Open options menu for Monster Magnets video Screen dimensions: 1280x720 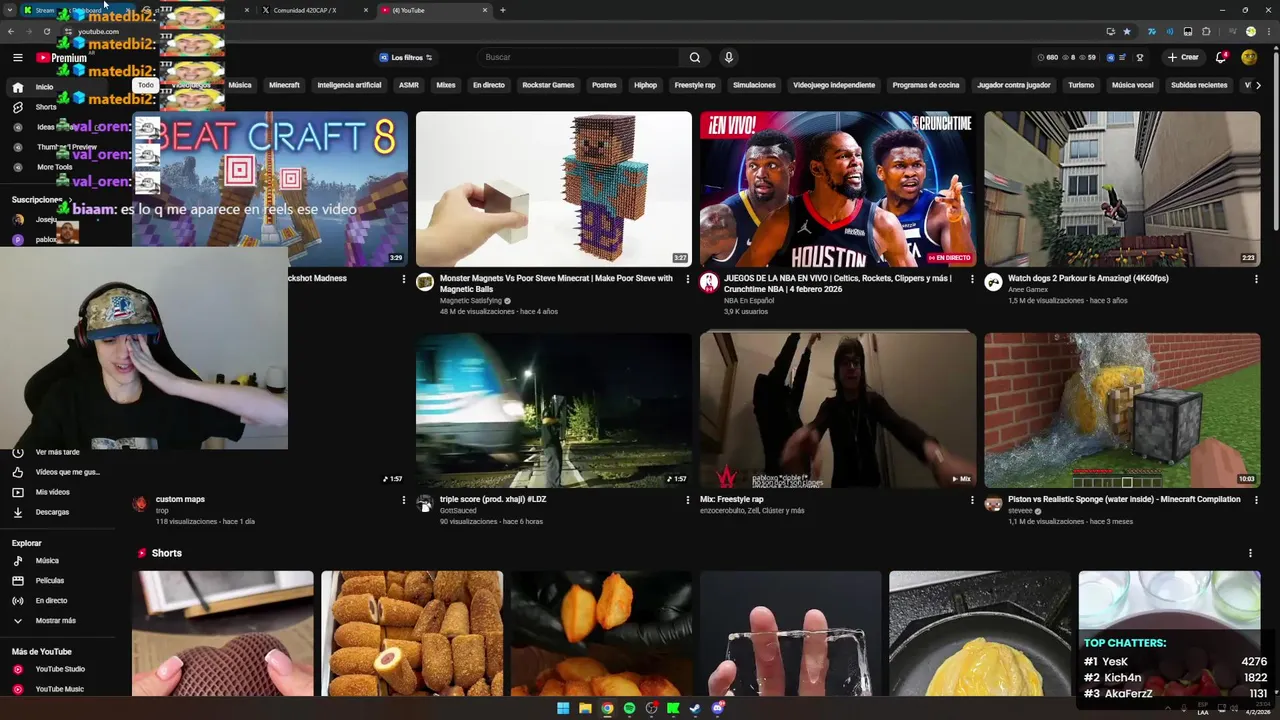click(x=688, y=279)
